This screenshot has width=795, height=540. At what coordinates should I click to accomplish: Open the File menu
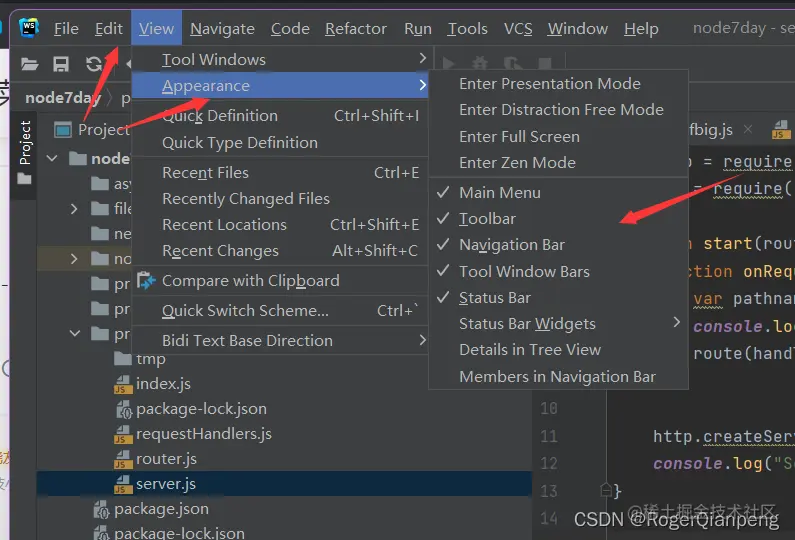[x=66, y=29]
